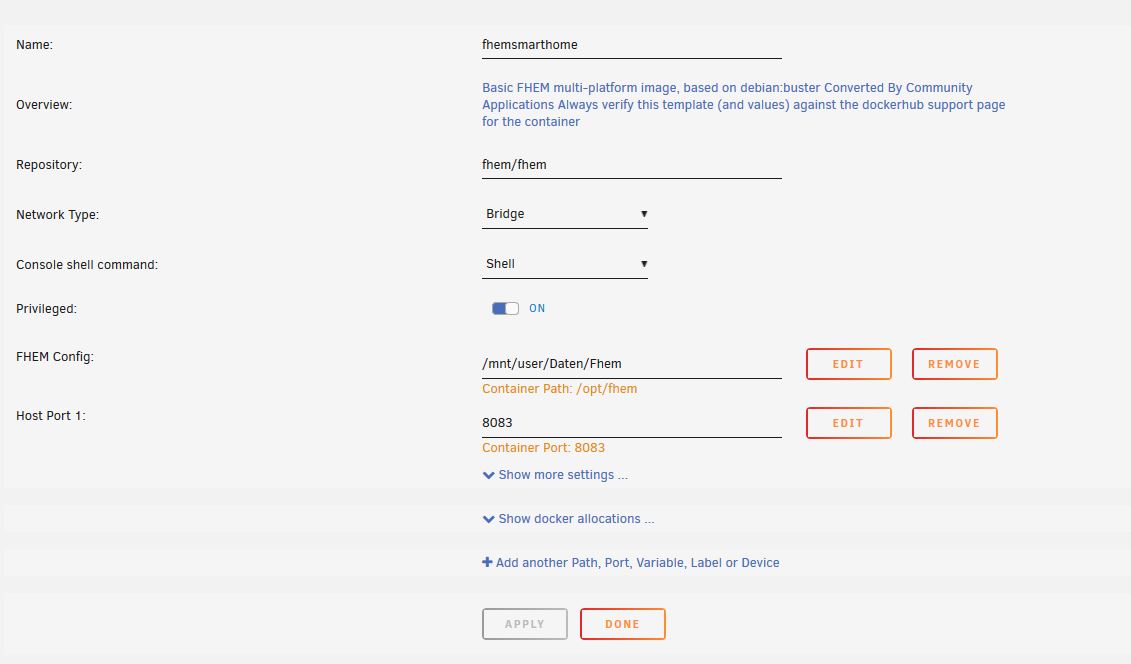Click the Apply button
This screenshot has height=664, width=1131.
[524, 624]
